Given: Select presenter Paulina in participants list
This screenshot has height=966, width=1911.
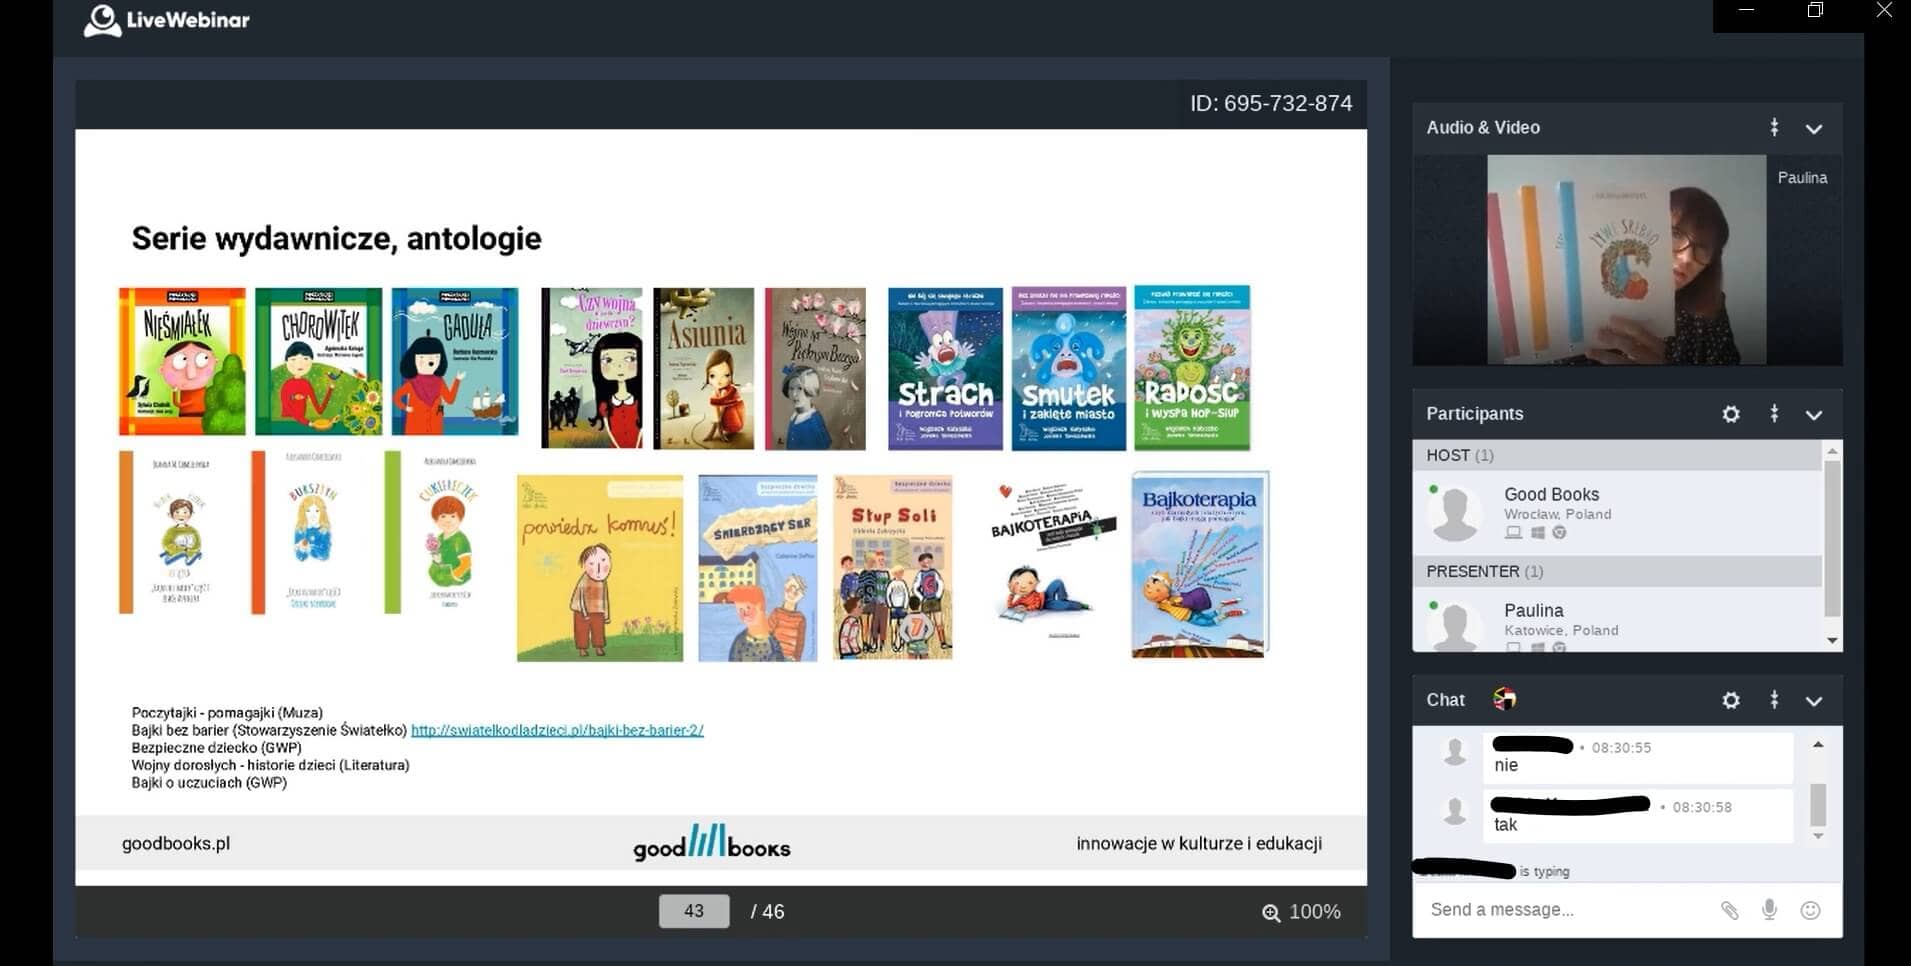Looking at the screenshot, I should pos(1618,620).
